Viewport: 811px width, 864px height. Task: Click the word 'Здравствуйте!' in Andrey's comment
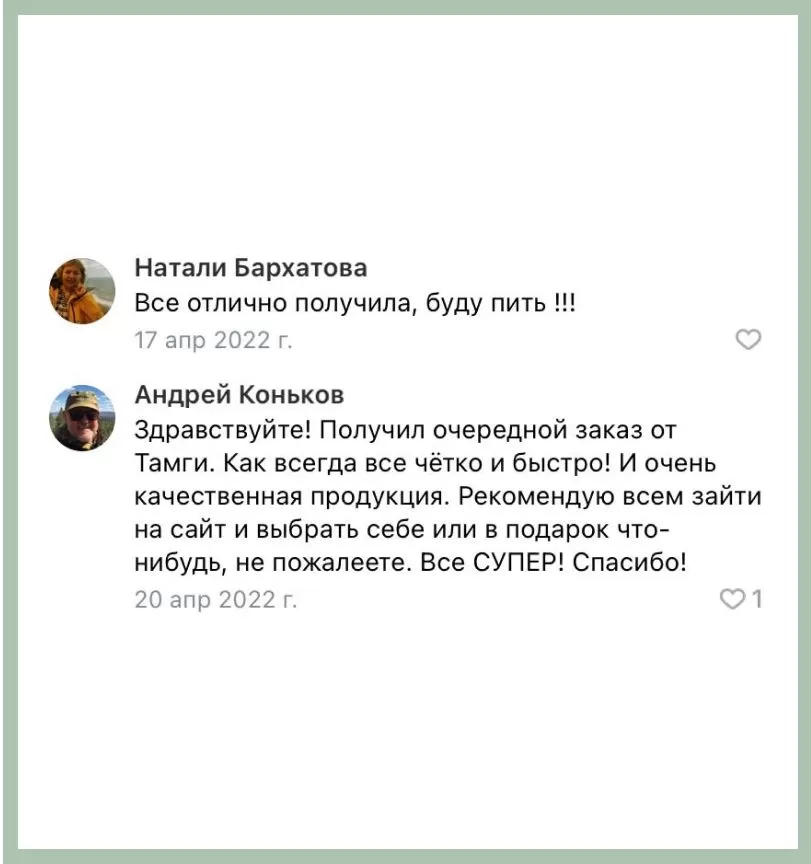pos(223,430)
